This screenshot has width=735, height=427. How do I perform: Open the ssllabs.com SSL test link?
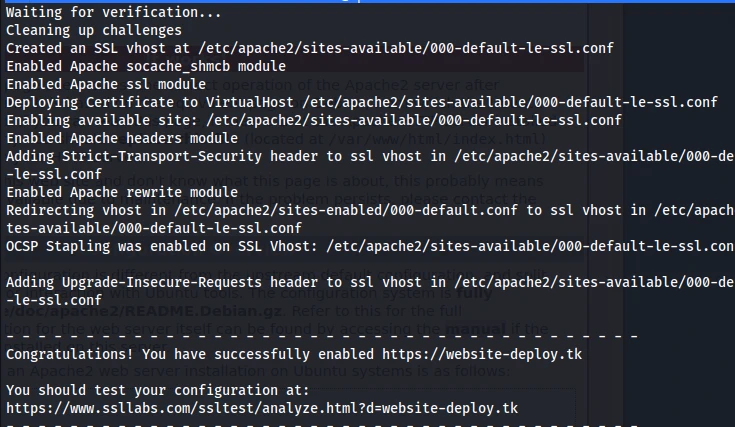262,408
